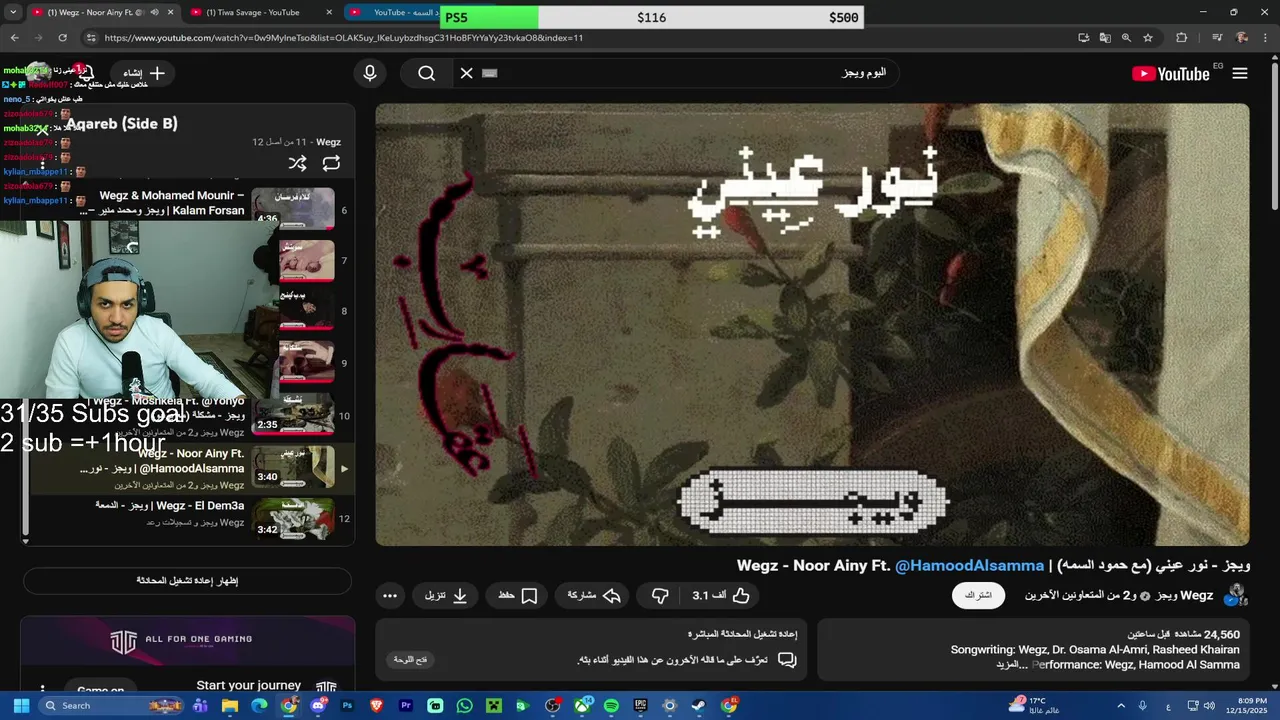
Task: Show hidden system tray icons
Action: (x=1121, y=706)
